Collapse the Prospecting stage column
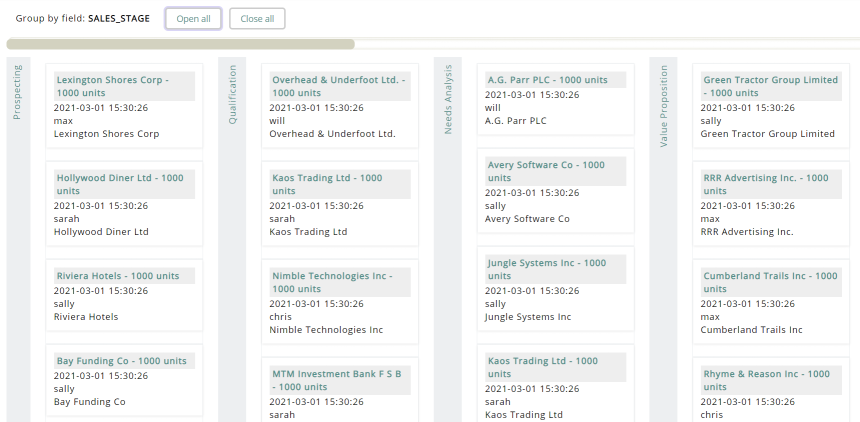Image resolution: width=860 pixels, height=422 pixels. click(17, 94)
